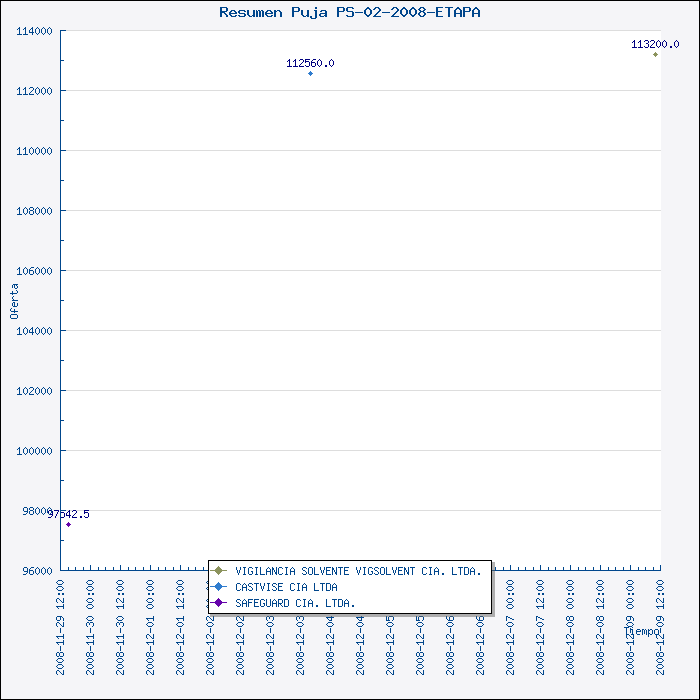
Task: Select the SAFEGUARD CIA. LTDA. legend label
Action: [295, 603]
